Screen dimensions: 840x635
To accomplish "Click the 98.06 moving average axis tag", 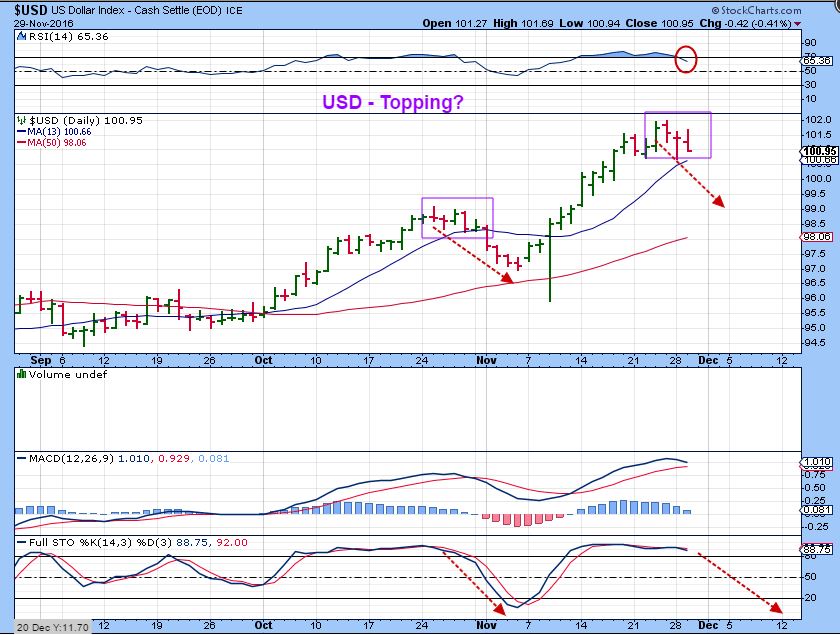I will pyautogui.click(x=818, y=236).
